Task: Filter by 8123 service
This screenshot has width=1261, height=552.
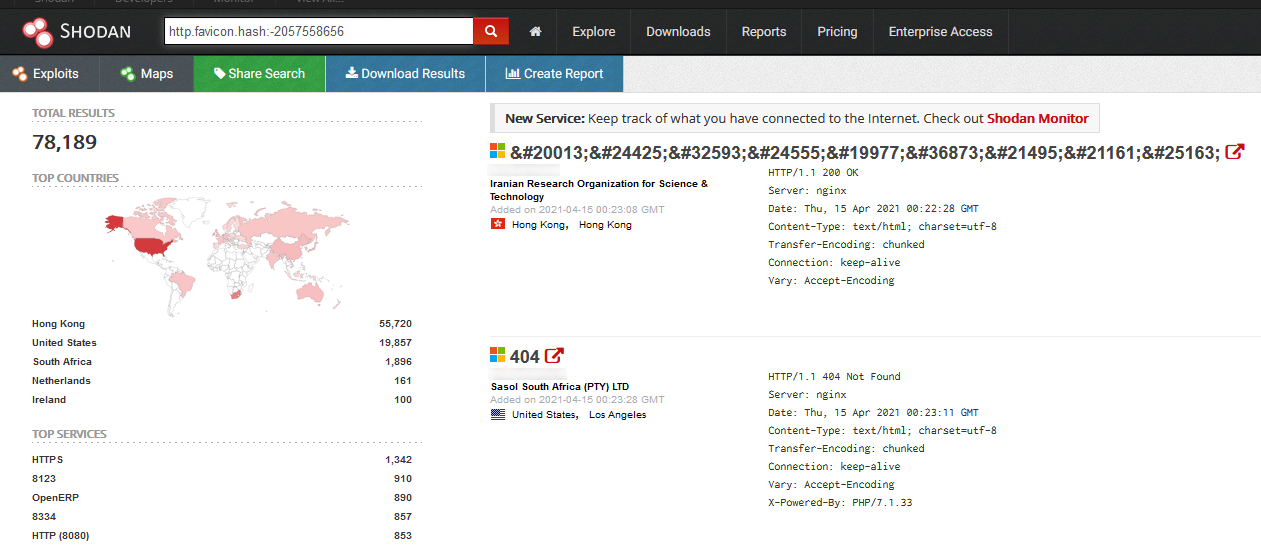Action: point(43,479)
